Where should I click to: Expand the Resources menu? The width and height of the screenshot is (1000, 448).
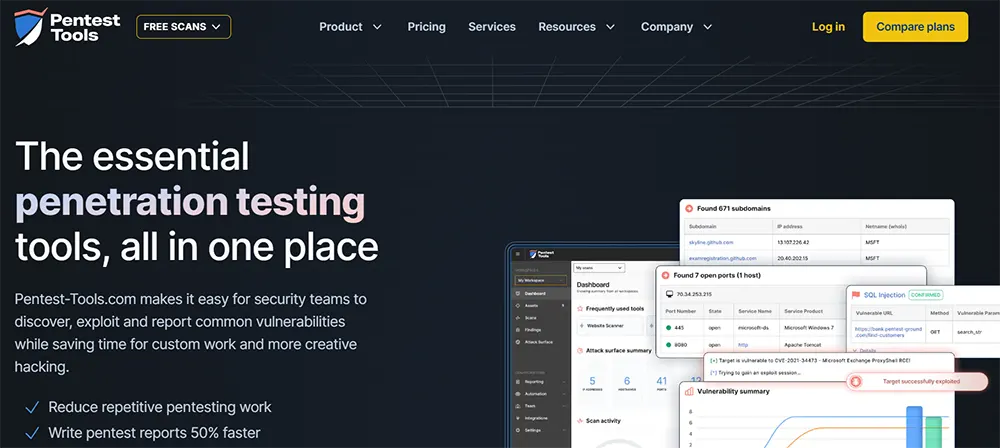[577, 27]
